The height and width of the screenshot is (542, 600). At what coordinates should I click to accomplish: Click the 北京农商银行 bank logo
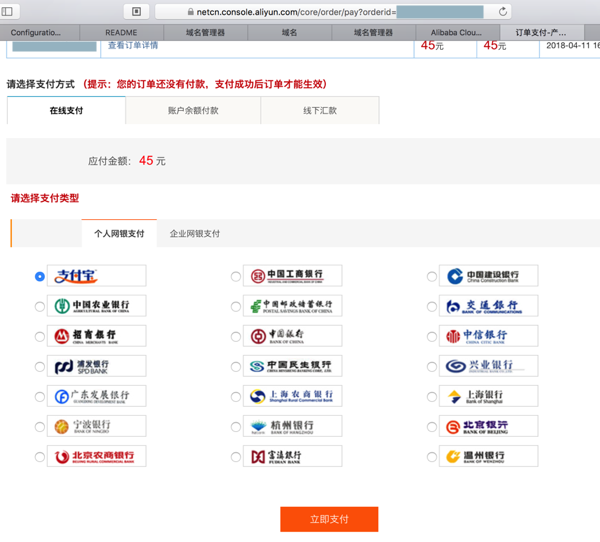coord(96,456)
